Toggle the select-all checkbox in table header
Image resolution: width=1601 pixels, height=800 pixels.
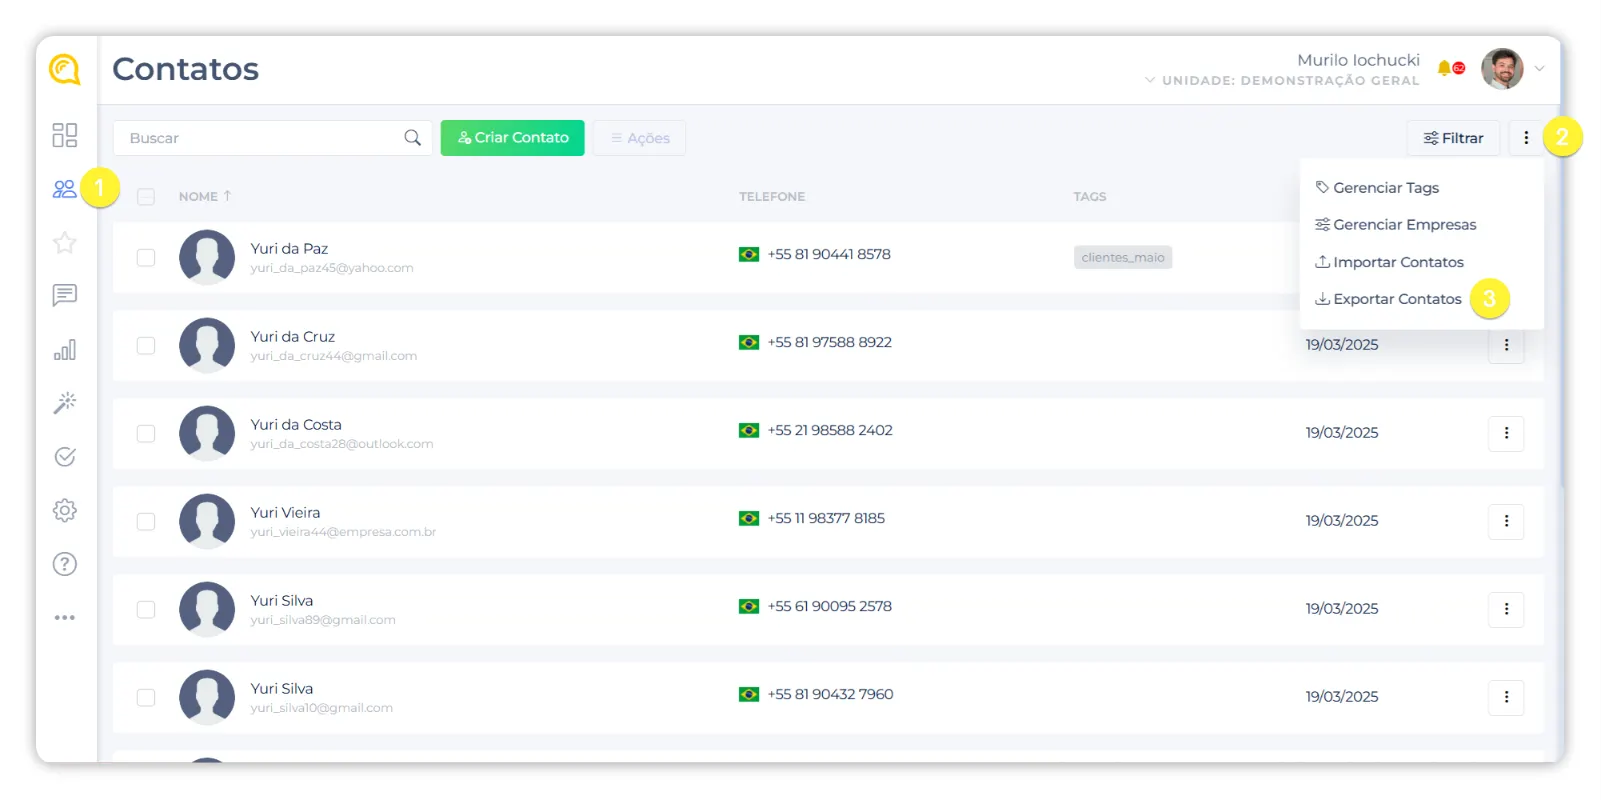click(146, 197)
